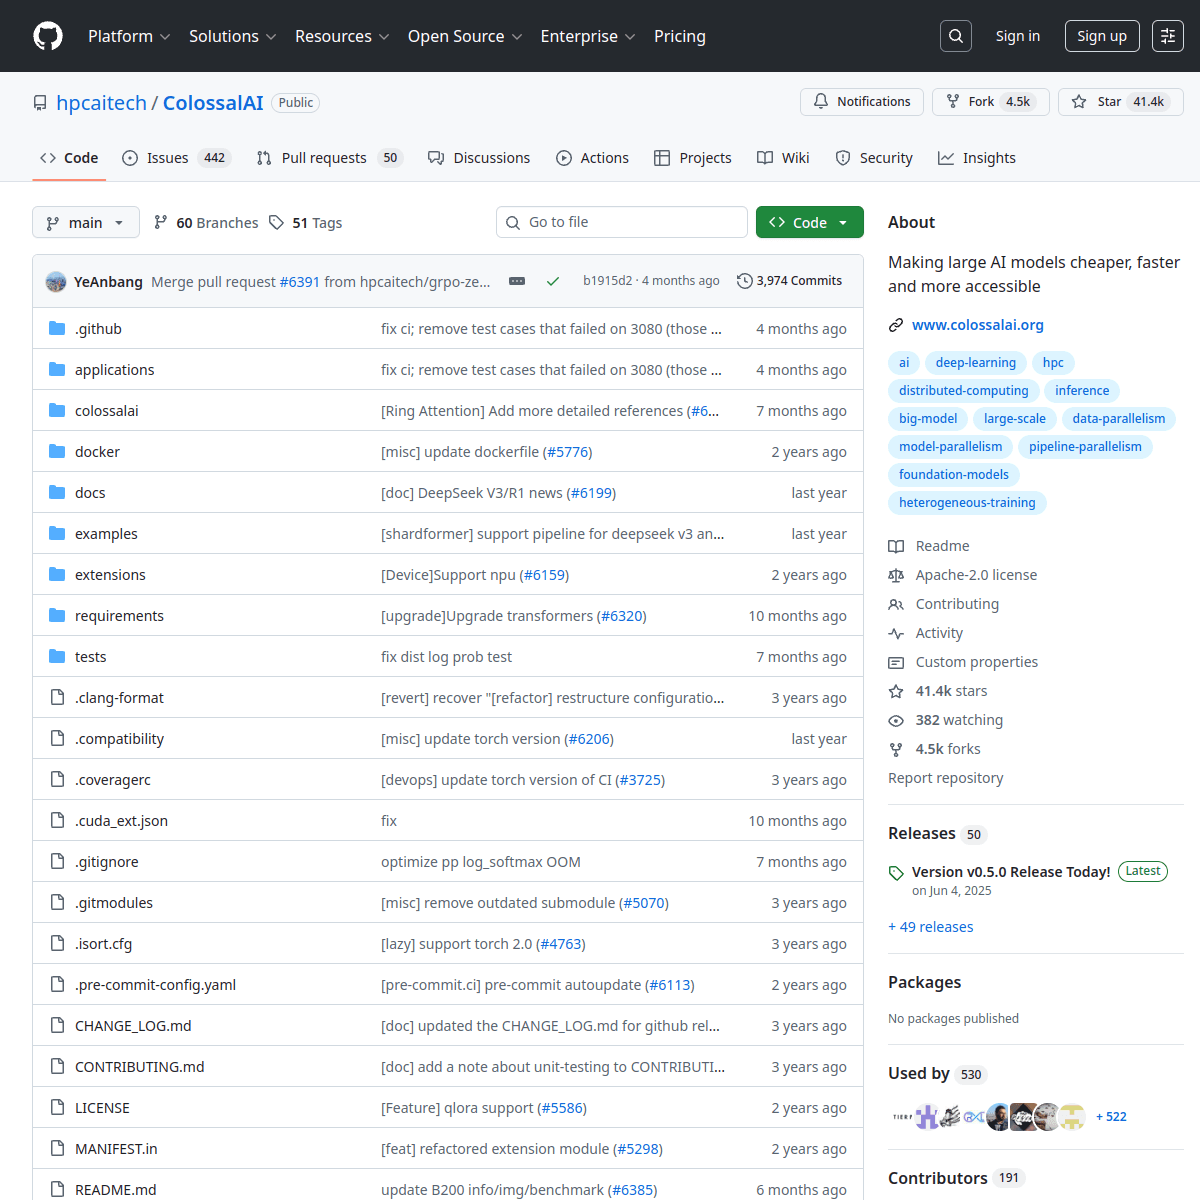Switch to the Pull requests tab
The width and height of the screenshot is (1200, 1200).
[328, 158]
